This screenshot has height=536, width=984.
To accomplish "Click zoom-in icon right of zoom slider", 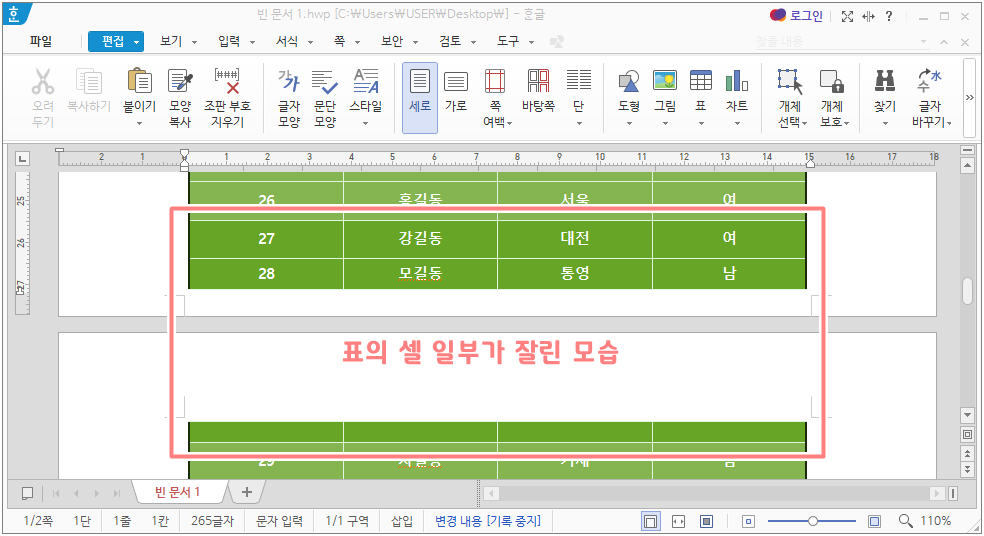I will 874,521.
